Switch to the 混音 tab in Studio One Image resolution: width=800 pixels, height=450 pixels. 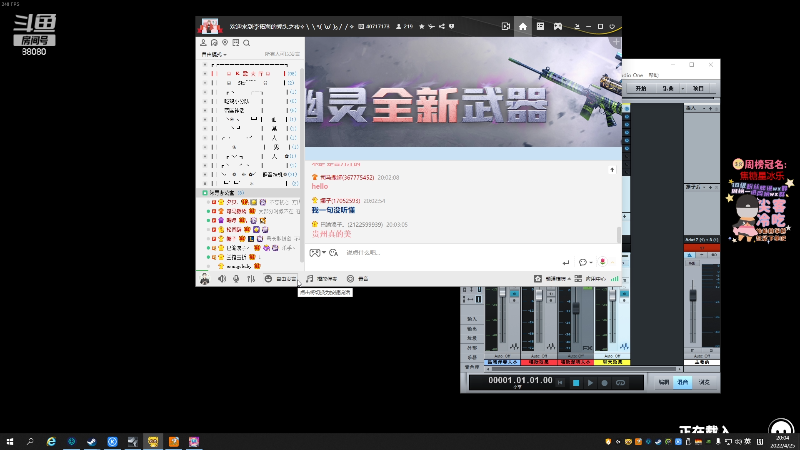(x=683, y=382)
